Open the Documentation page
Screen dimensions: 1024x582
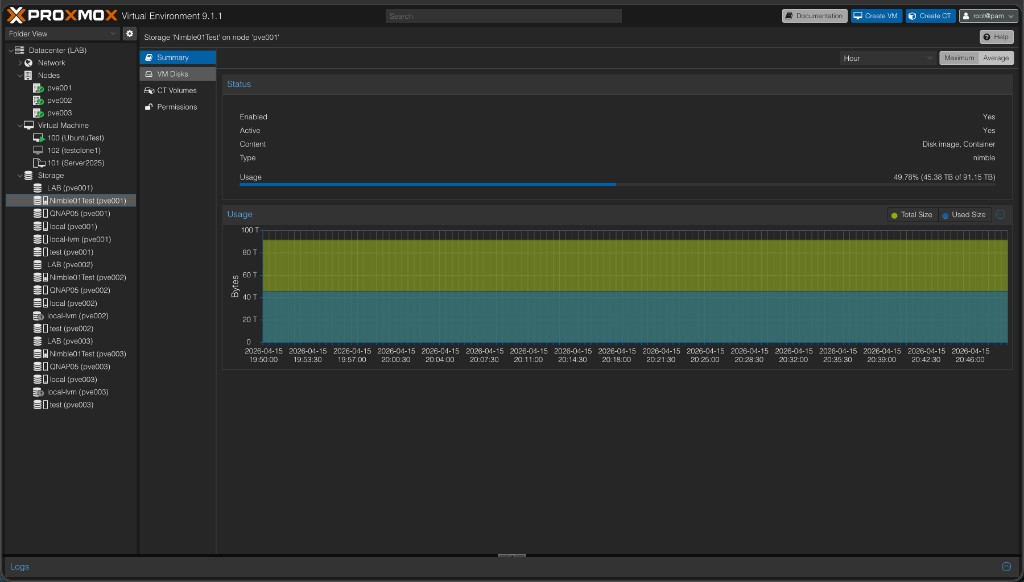click(812, 15)
